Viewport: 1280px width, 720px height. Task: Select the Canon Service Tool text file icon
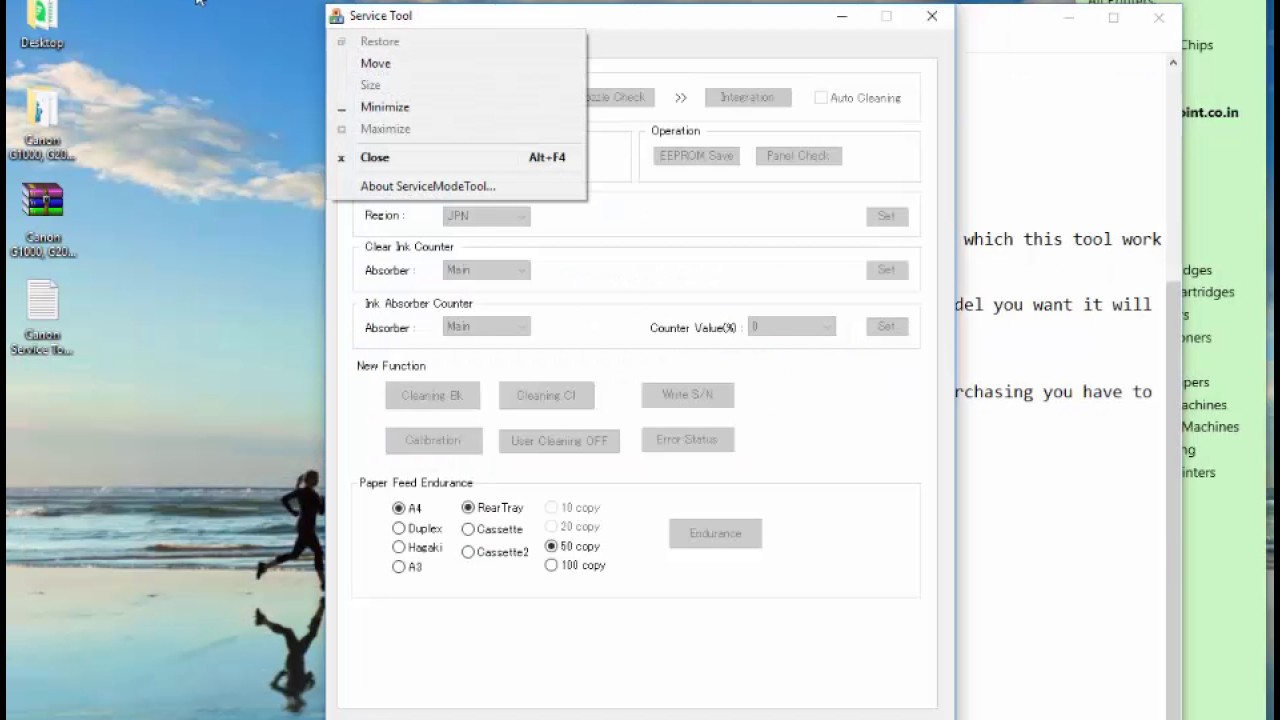[x=42, y=318]
